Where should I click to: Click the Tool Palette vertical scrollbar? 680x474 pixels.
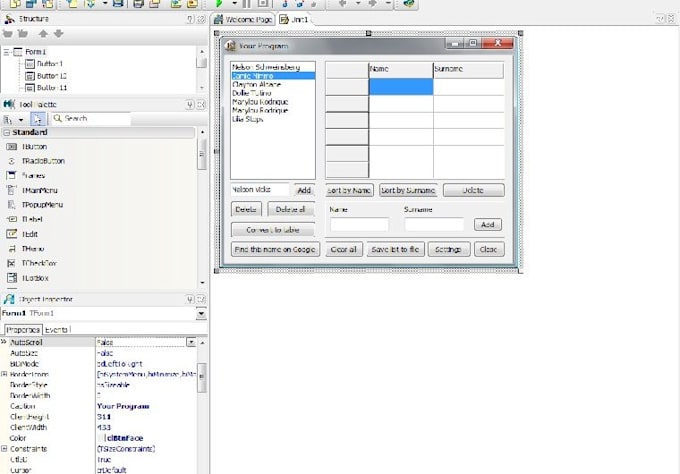click(x=202, y=207)
